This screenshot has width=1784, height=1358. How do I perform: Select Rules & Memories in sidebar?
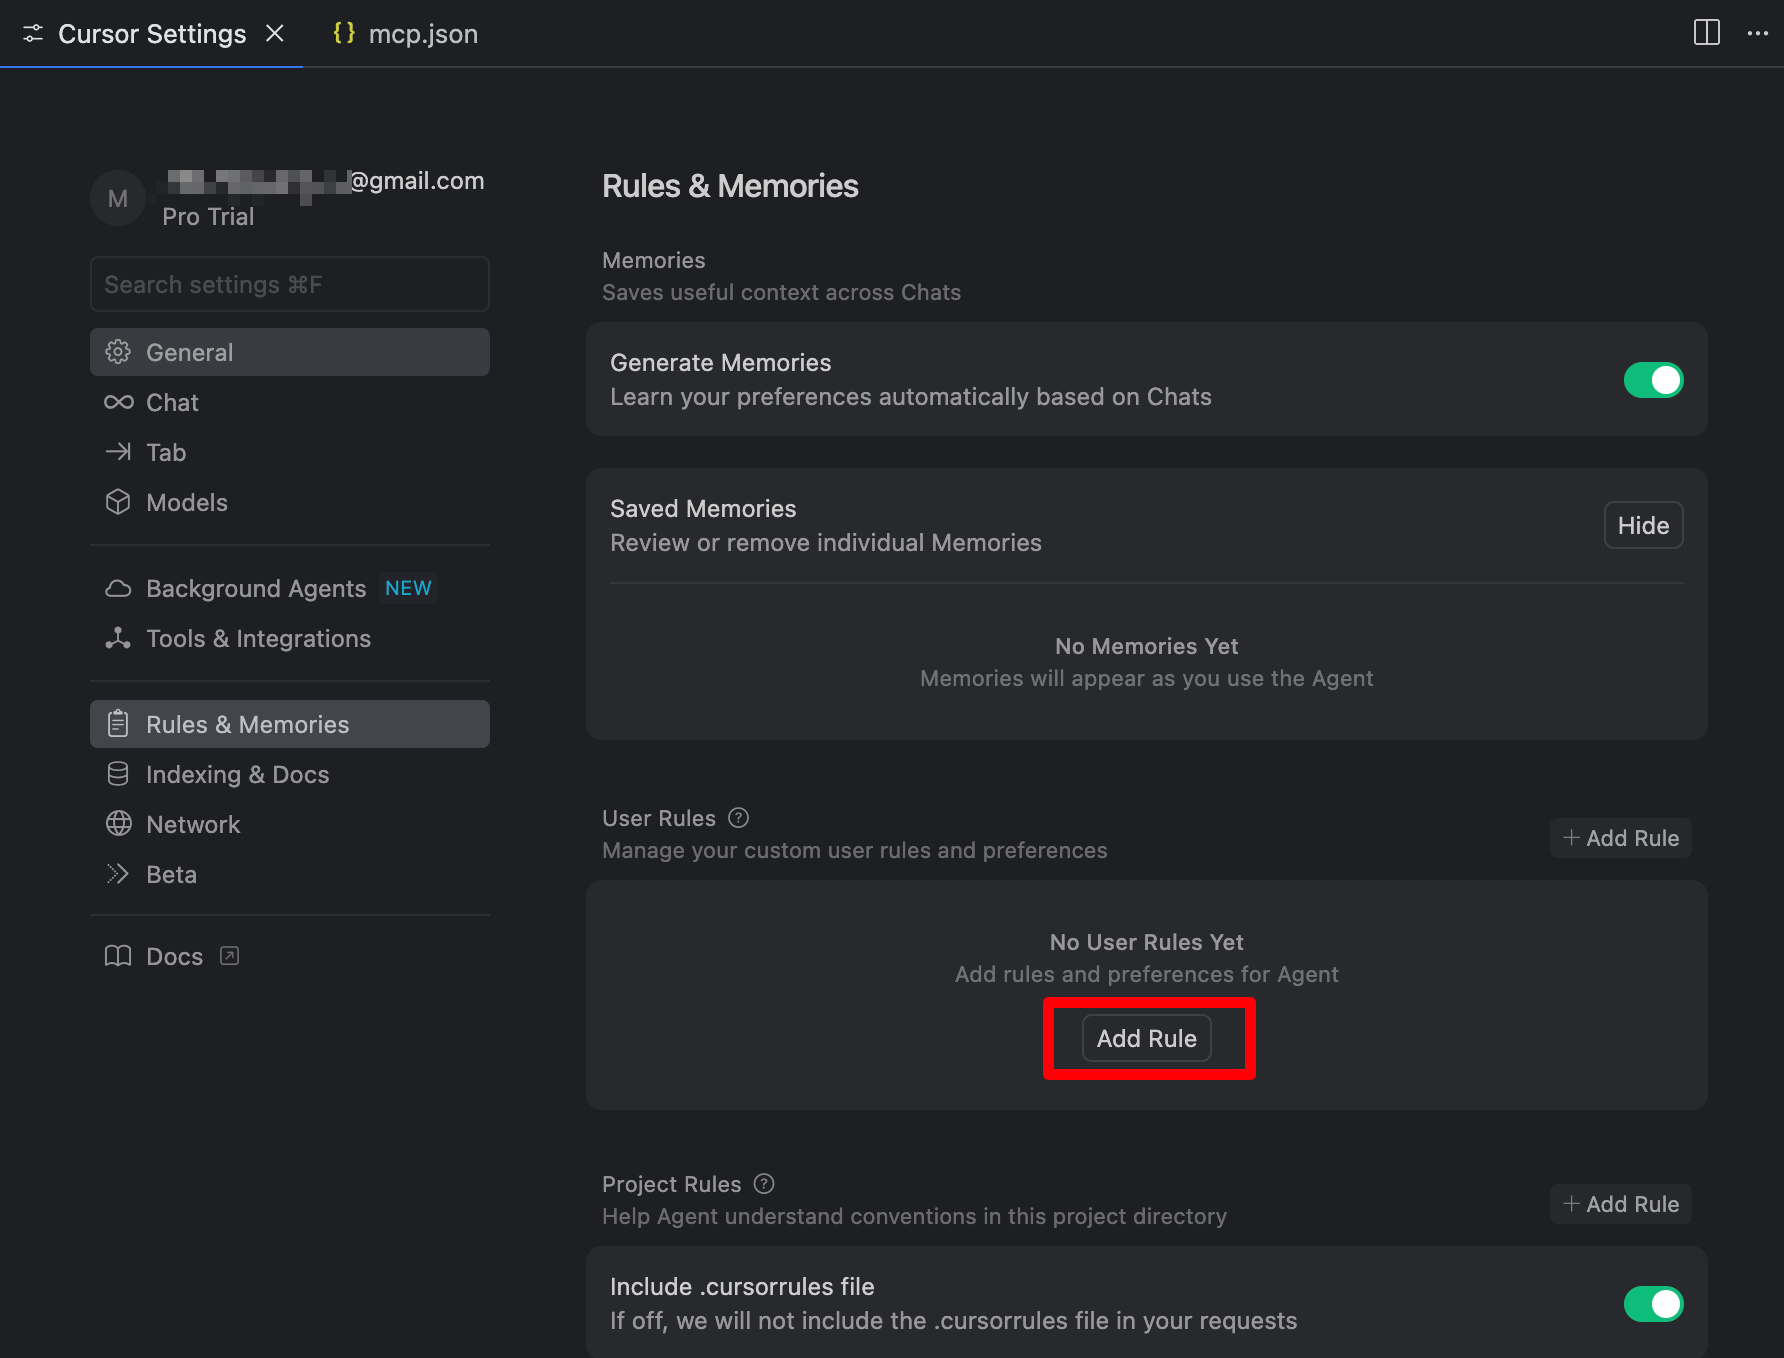pyautogui.click(x=290, y=724)
